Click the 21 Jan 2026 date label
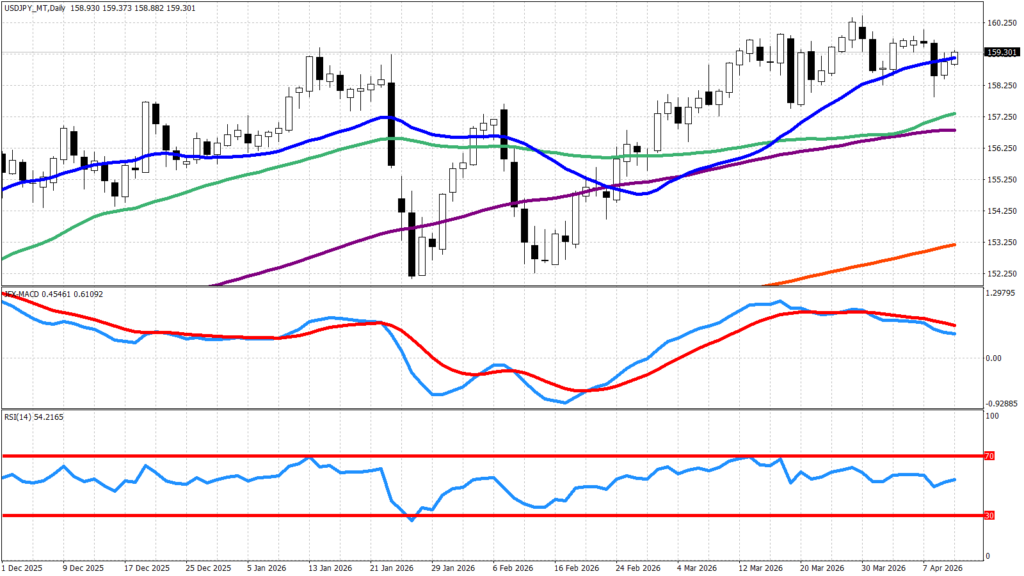The height and width of the screenshot is (576, 1024). click(x=390, y=566)
